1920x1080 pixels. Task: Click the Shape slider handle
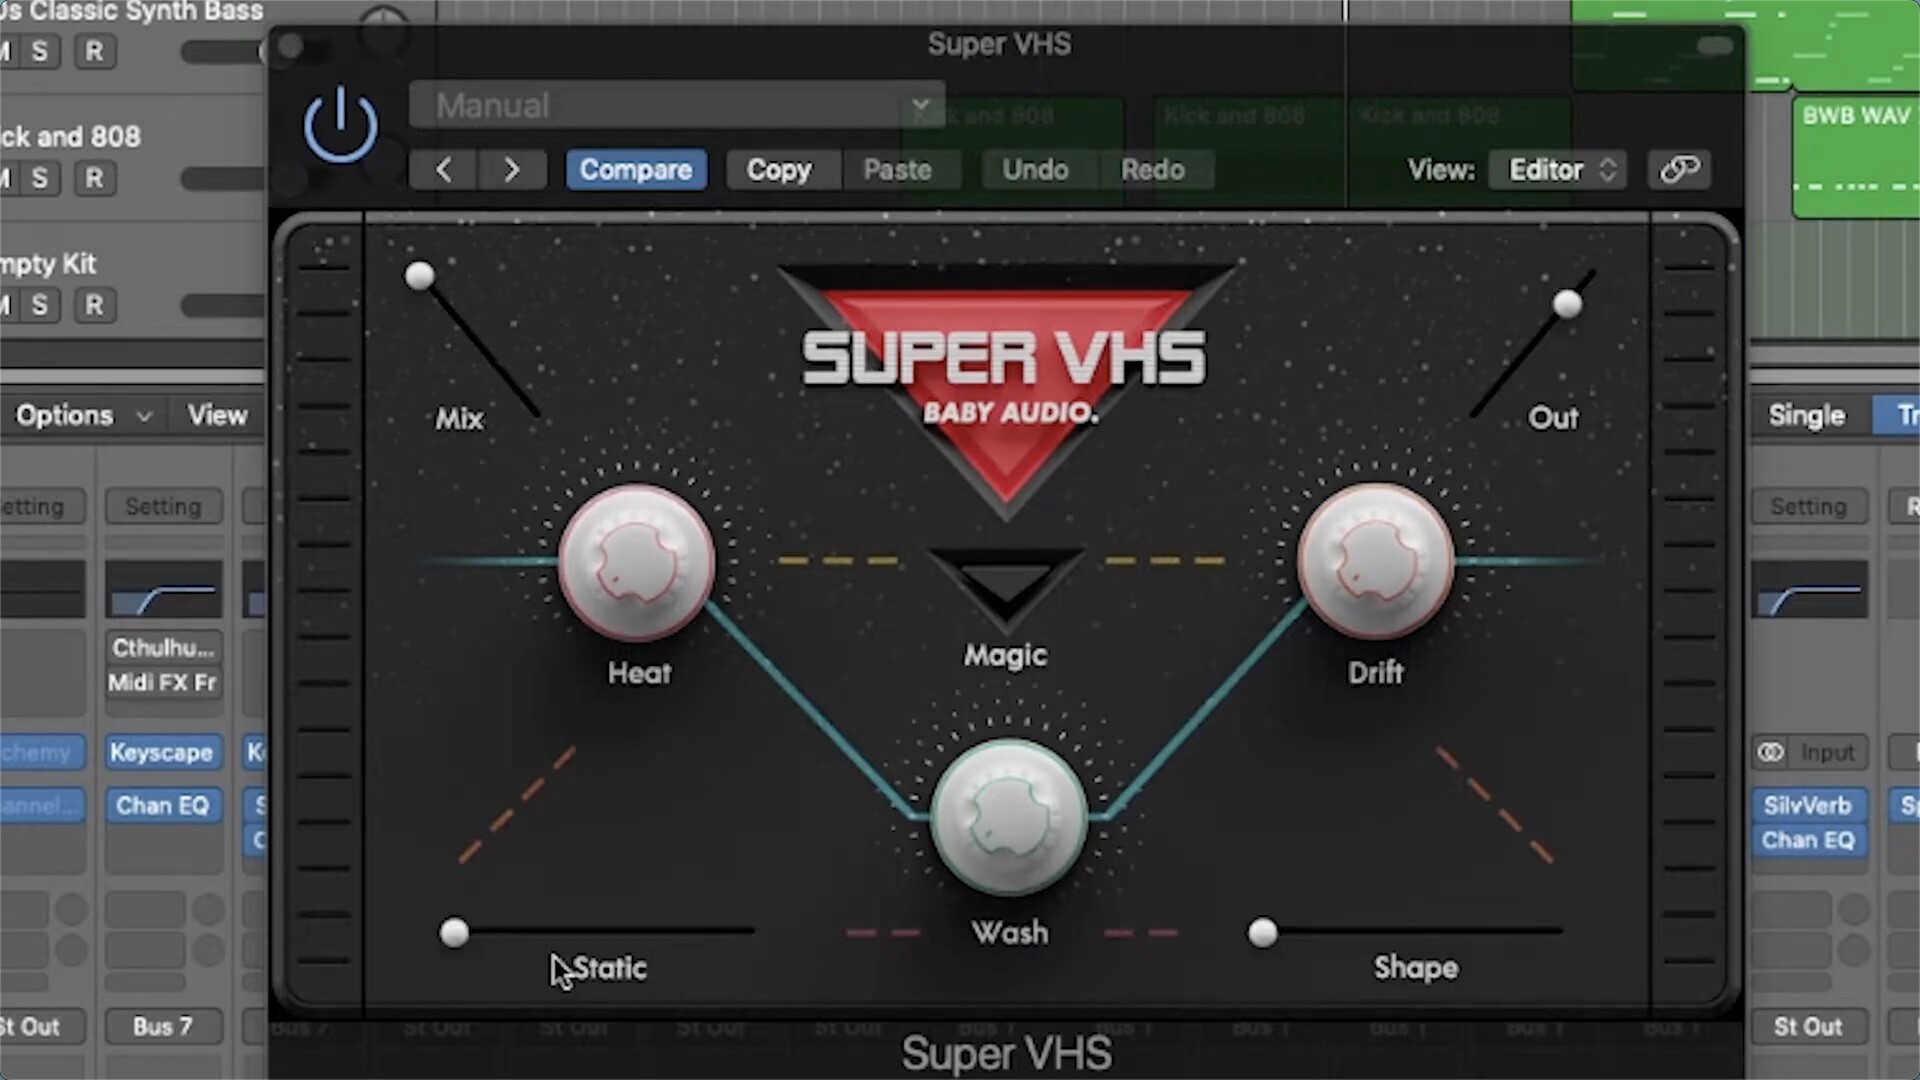[1263, 933]
